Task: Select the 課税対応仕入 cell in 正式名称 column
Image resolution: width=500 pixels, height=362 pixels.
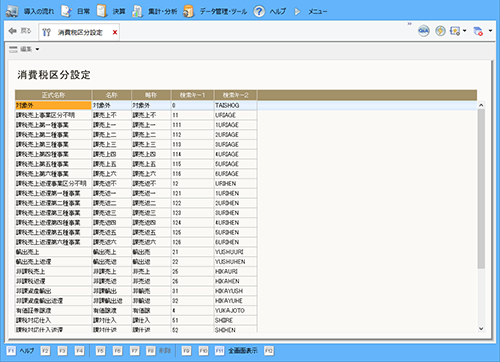Action: [x=53, y=320]
